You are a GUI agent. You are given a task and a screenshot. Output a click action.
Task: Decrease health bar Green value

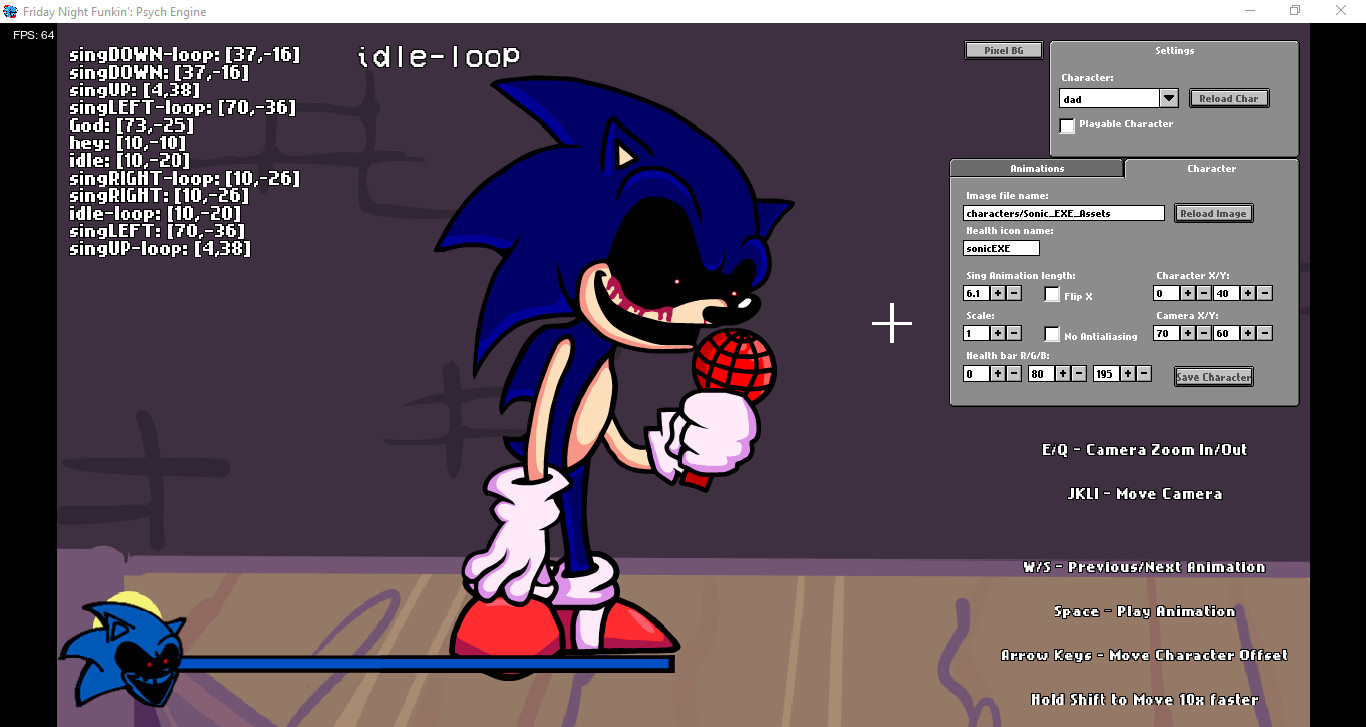click(x=1079, y=373)
